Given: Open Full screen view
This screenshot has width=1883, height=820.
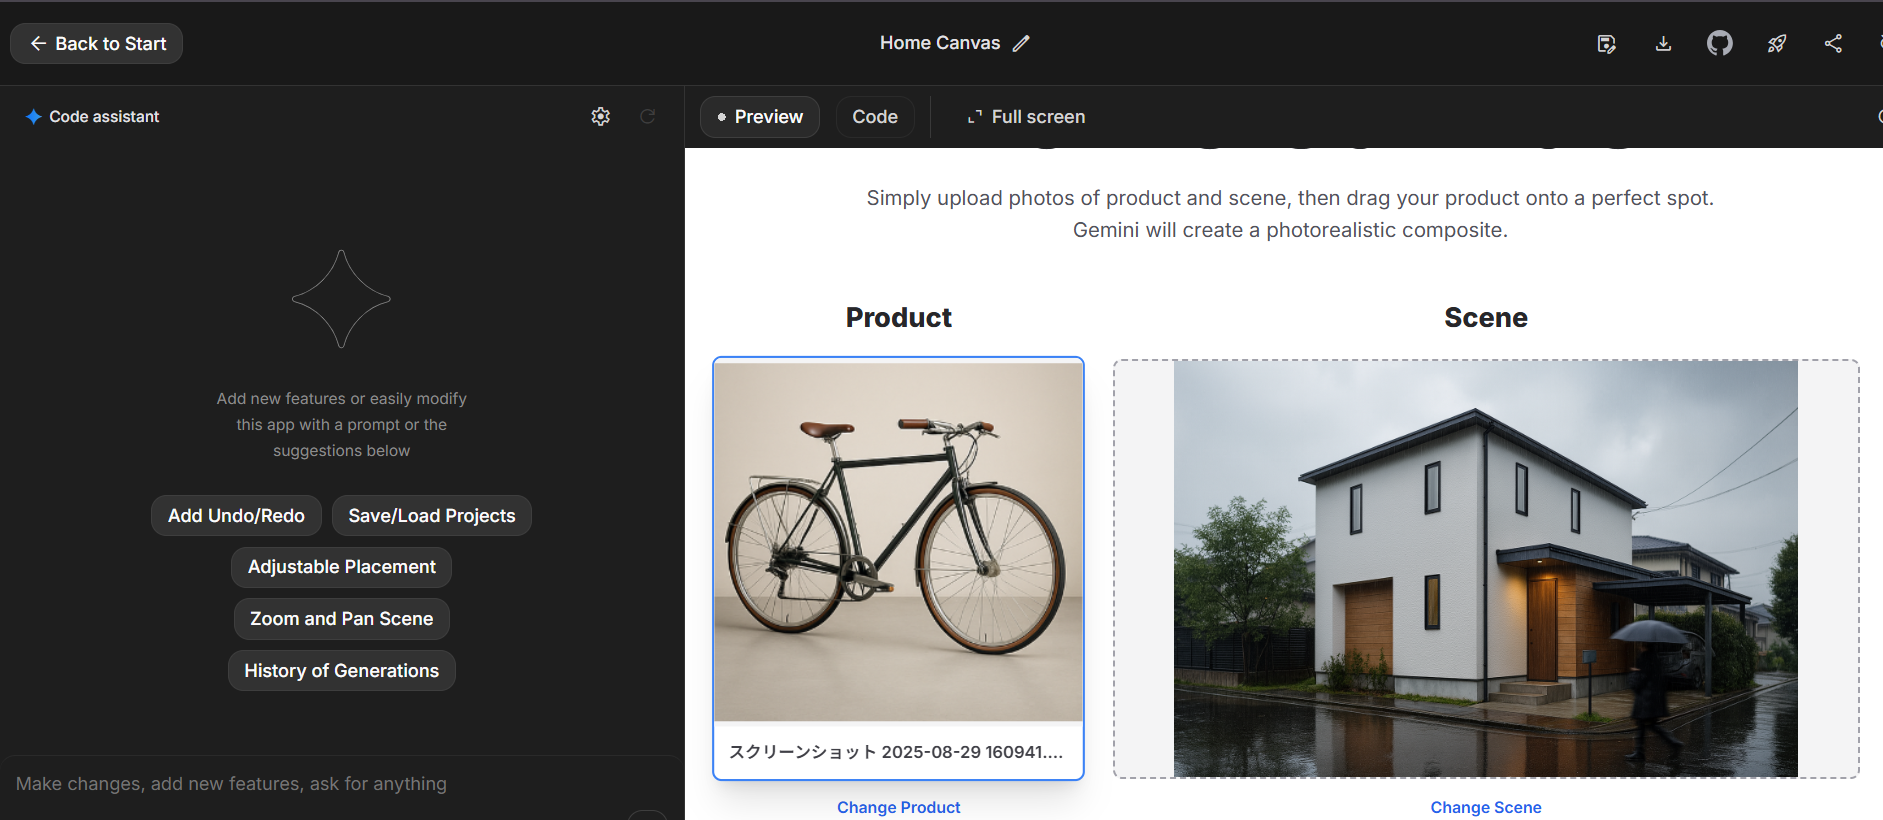Looking at the screenshot, I should pyautogui.click(x=1027, y=117).
